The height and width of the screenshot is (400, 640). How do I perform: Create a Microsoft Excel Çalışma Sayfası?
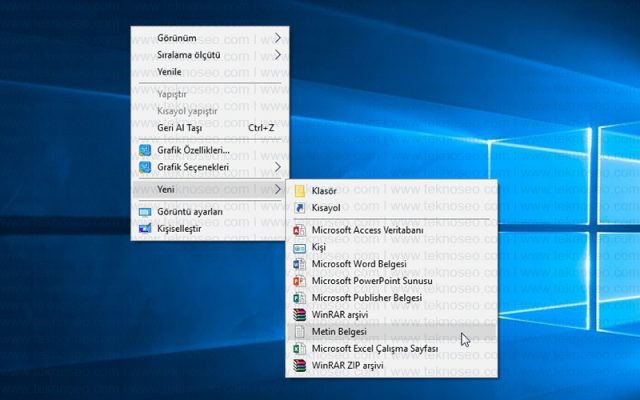pyautogui.click(x=391, y=349)
